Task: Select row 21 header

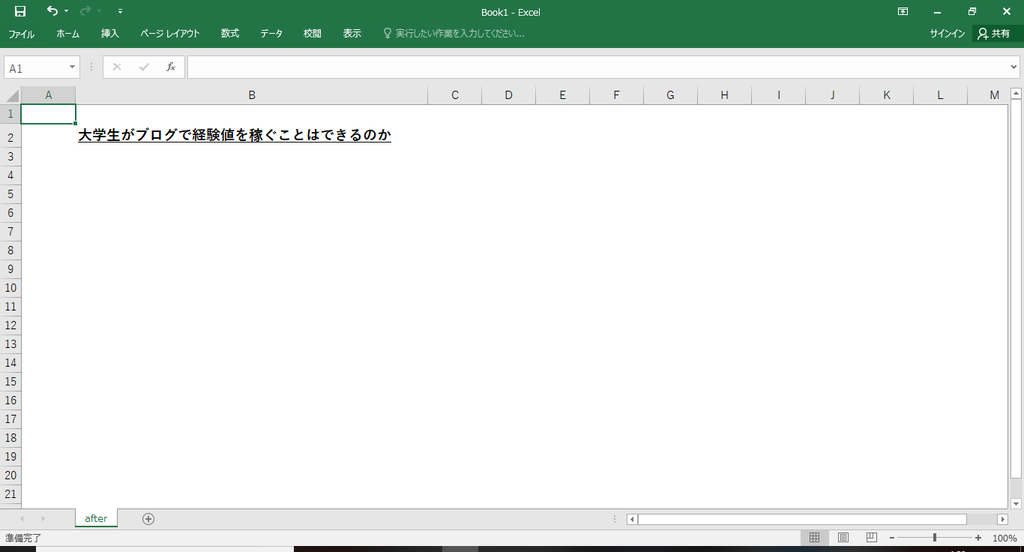Action: point(10,494)
